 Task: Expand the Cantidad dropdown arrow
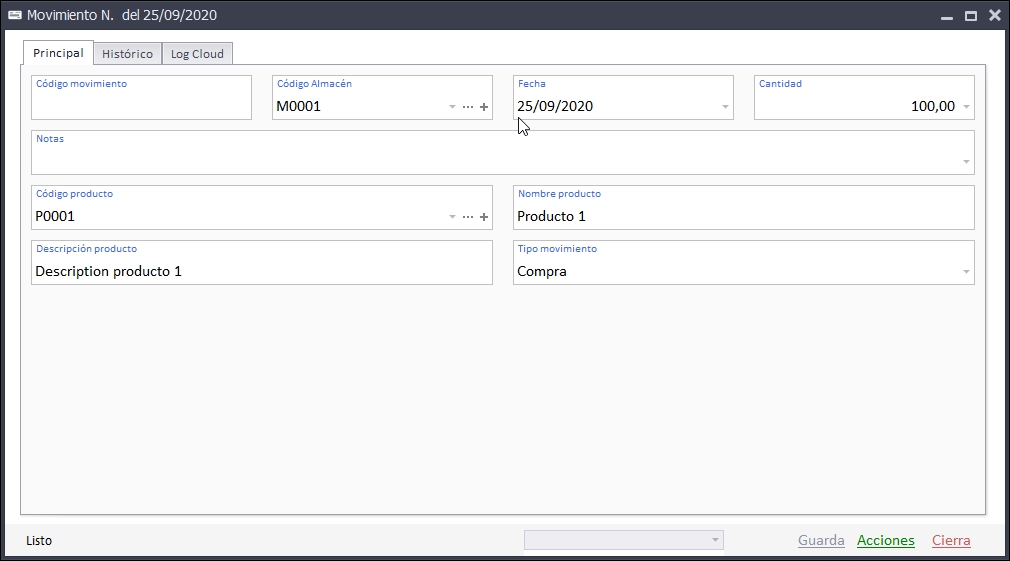coord(966,107)
